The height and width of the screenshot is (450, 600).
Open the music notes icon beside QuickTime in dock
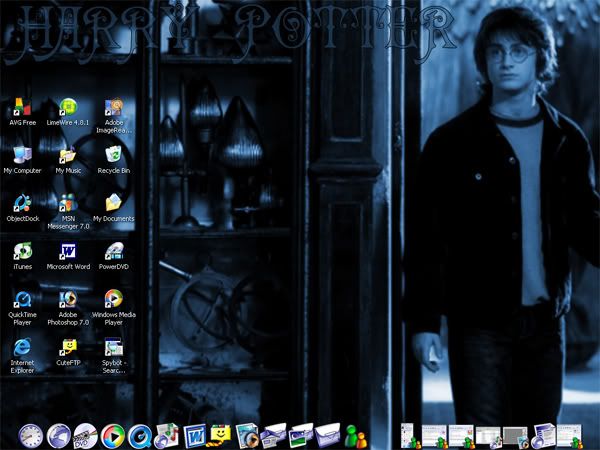point(166,435)
